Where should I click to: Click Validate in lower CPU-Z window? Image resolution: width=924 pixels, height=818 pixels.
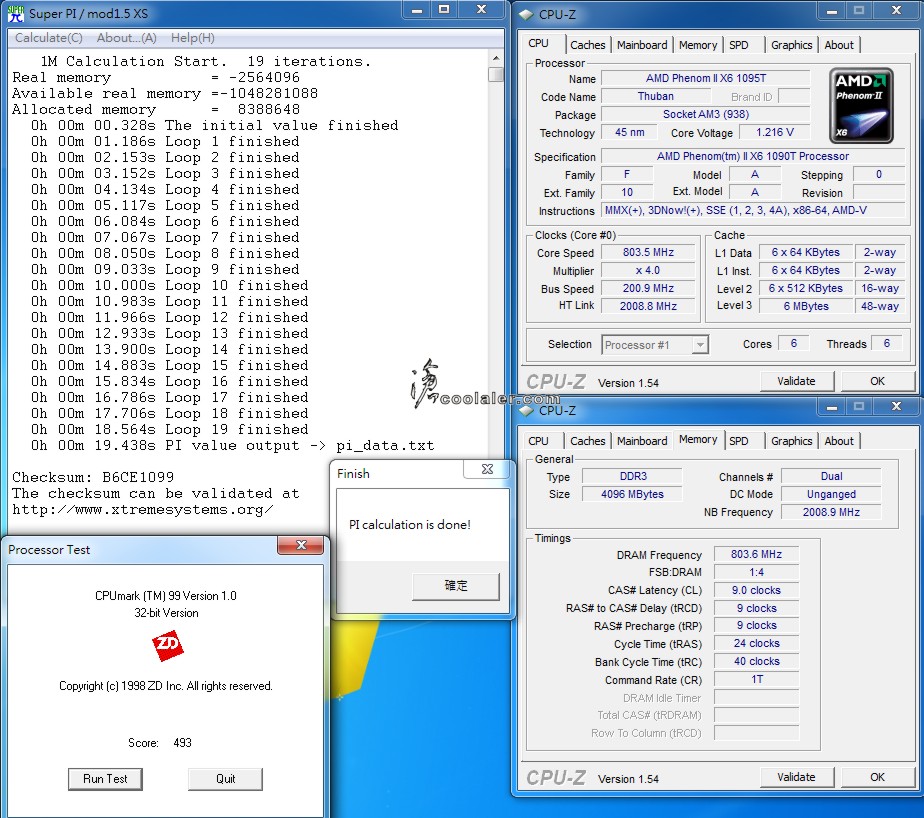pyautogui.click(x=796, y=777)
